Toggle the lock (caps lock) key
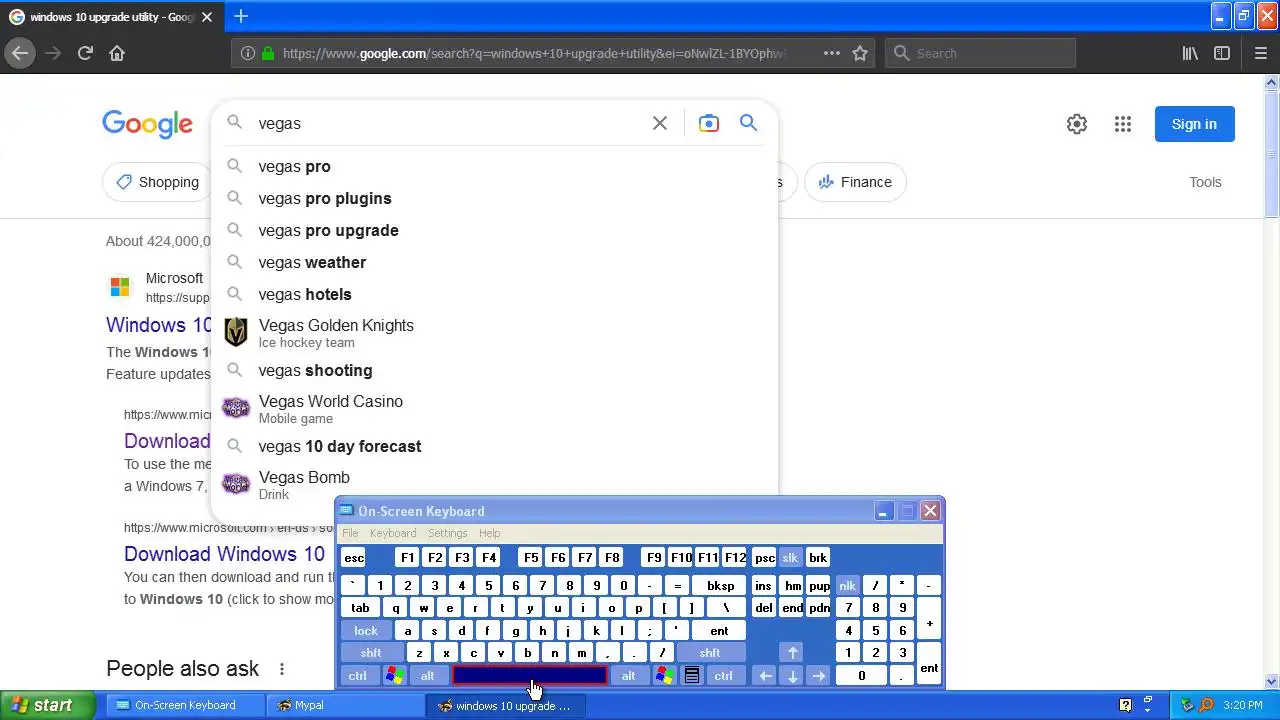 (x=366, y=631)
